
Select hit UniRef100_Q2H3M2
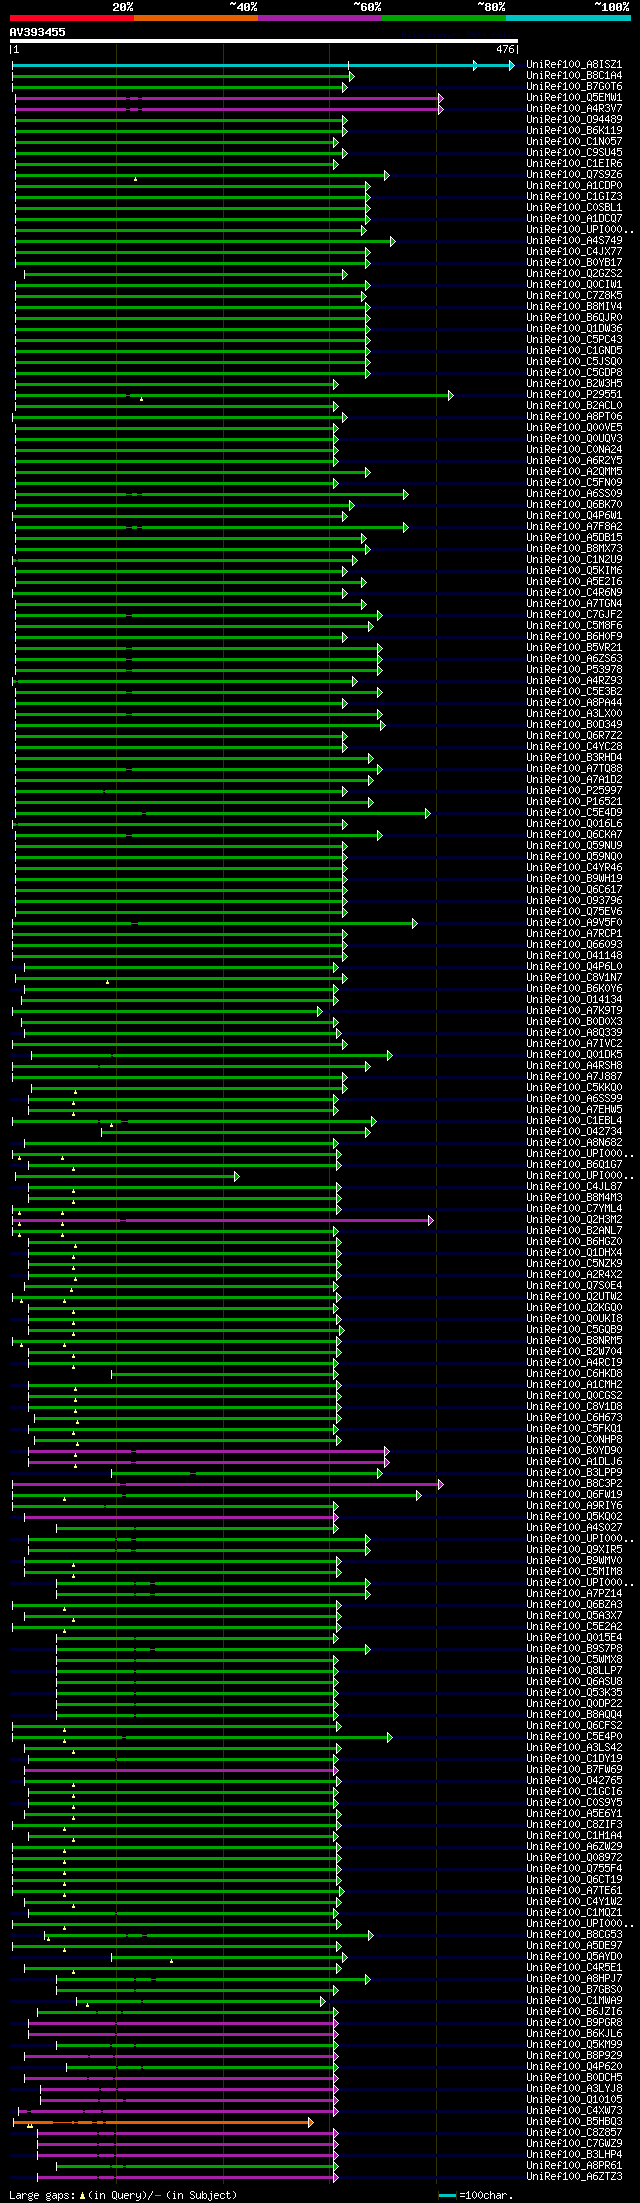tap(574, 1220)
